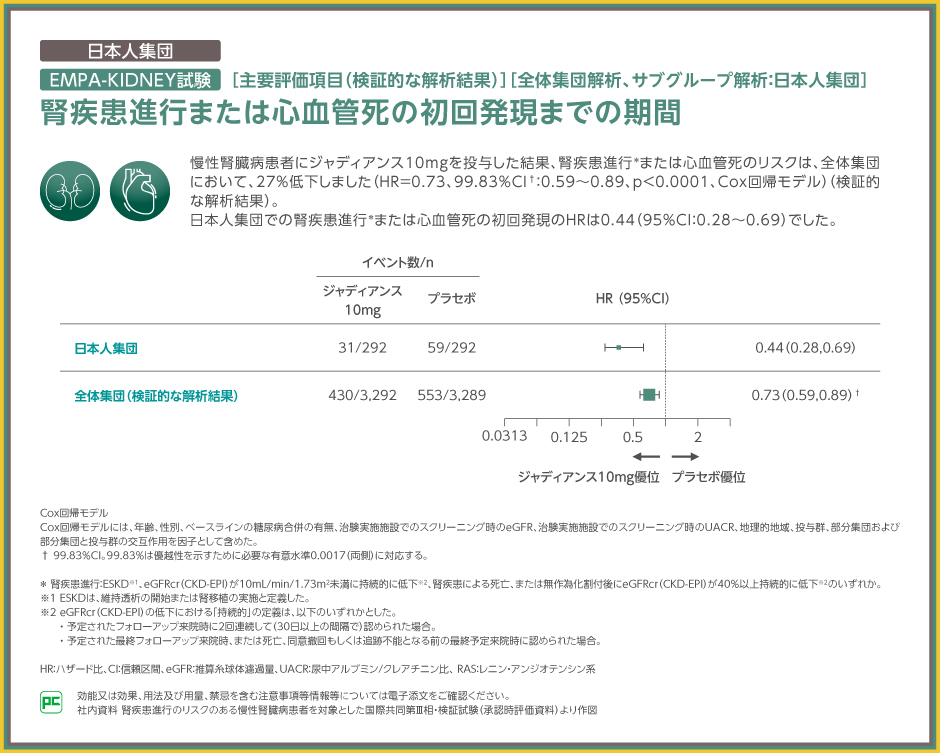Select the 日本人集団 forest plot marker
The height and width of the screenshot is (753, 940).
620,347
